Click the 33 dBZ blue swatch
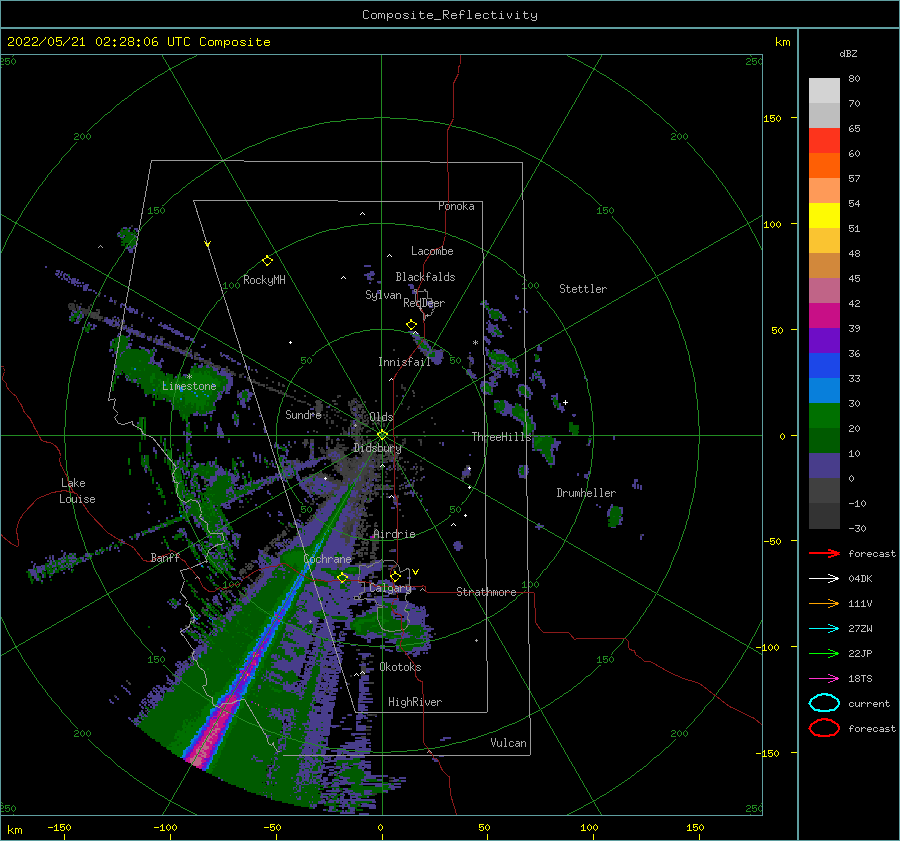Image resolution: width=900 pixels, height=841 pixels. coord(824,390)
